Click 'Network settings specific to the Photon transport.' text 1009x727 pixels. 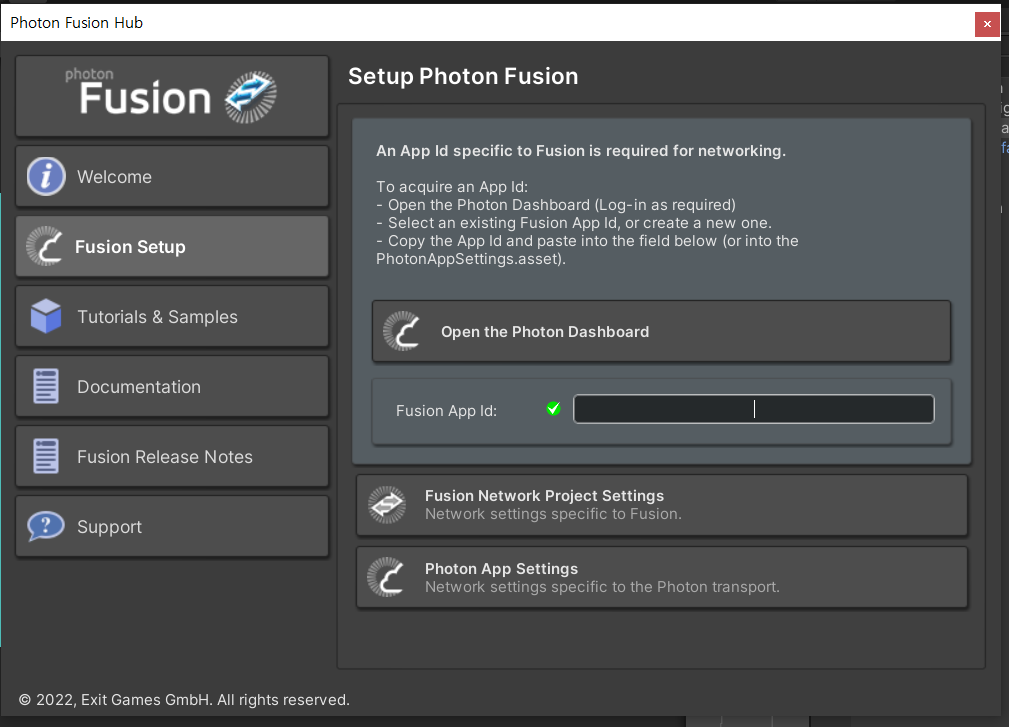point(602,587)
